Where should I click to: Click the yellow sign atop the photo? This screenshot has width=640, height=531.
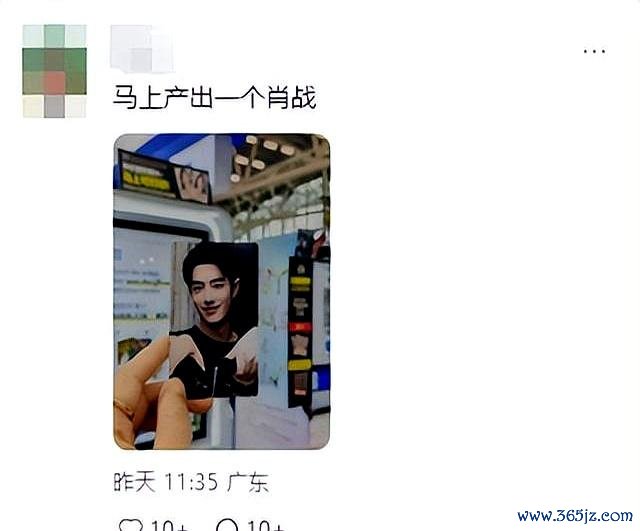[x=146, y=180]
